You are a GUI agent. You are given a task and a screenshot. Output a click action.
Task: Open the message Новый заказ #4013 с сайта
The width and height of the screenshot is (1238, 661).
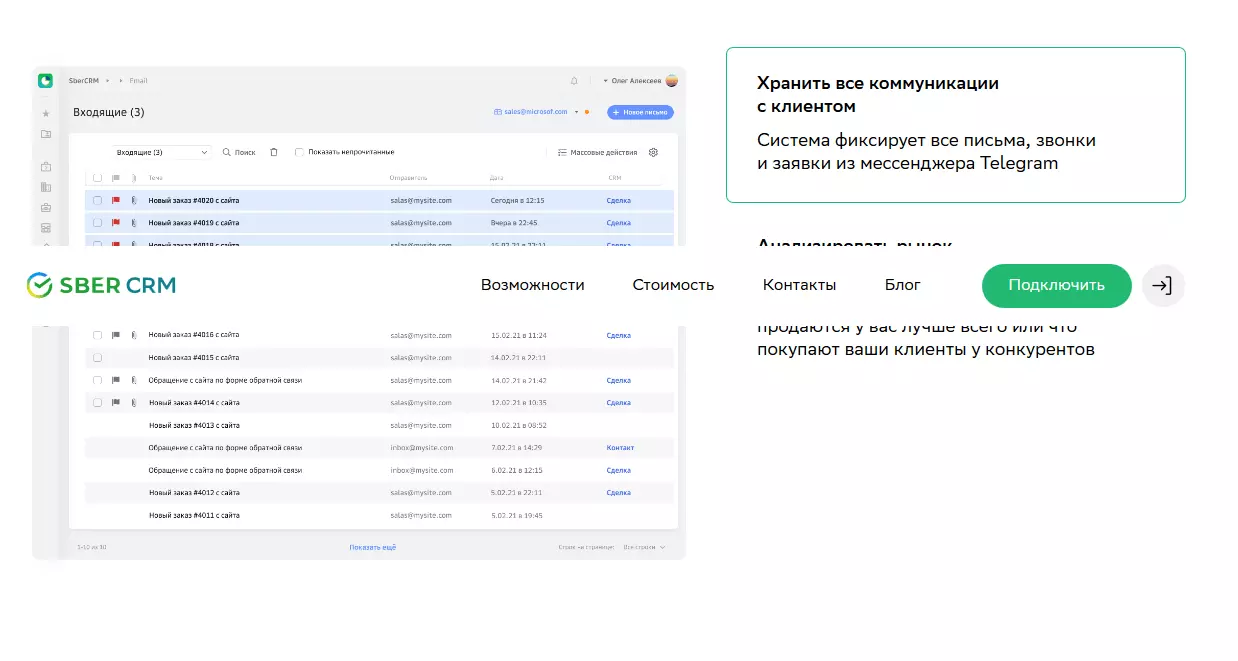click(194, 425)
